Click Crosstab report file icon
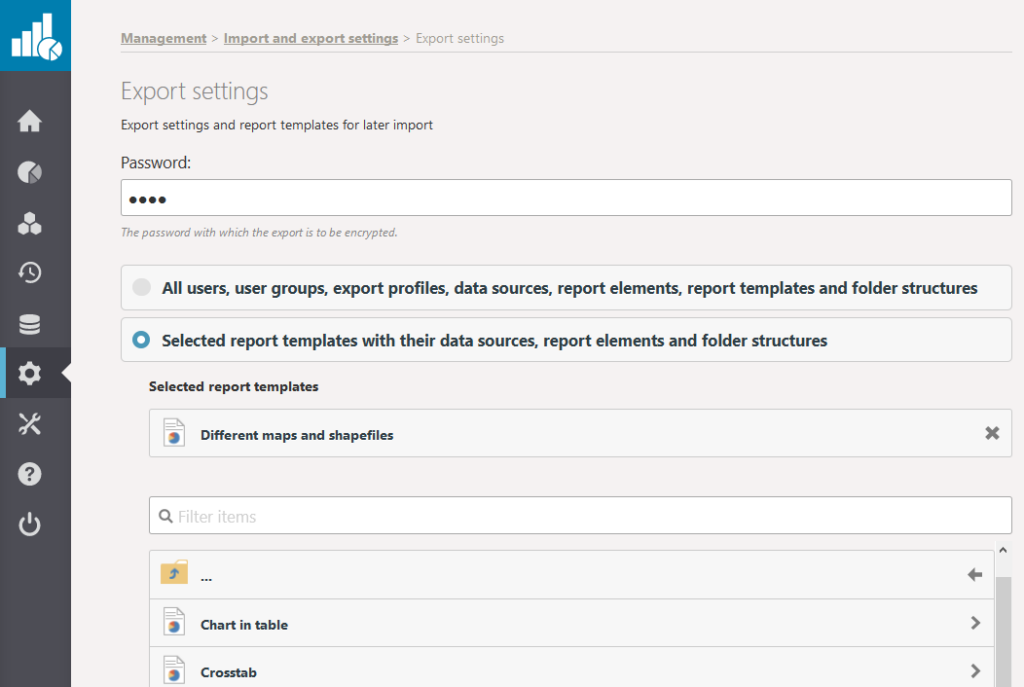Image resolution: width=1024 pixels, height=687 pixels. point(174,670)
